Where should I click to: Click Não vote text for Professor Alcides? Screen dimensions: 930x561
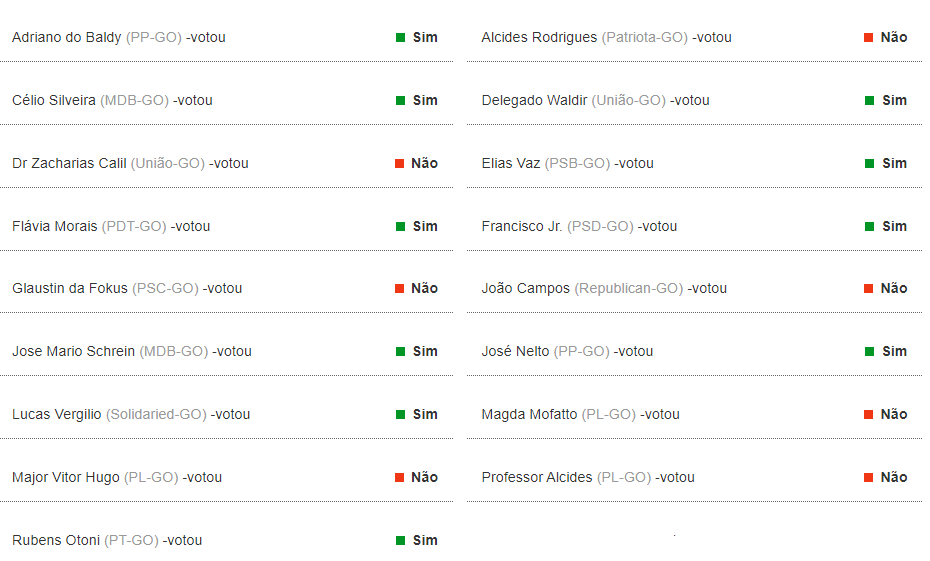tap(894, 478)
